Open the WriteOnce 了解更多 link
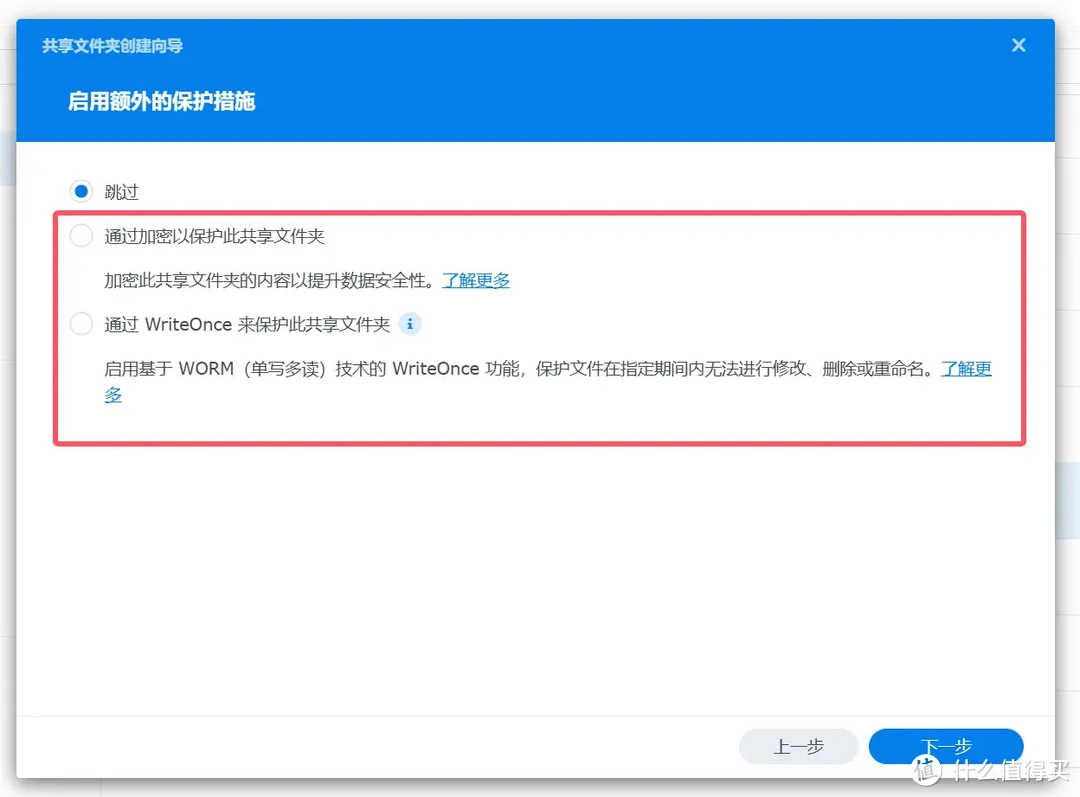Viewport: 1080px width, 797px height. click(966, 368)
